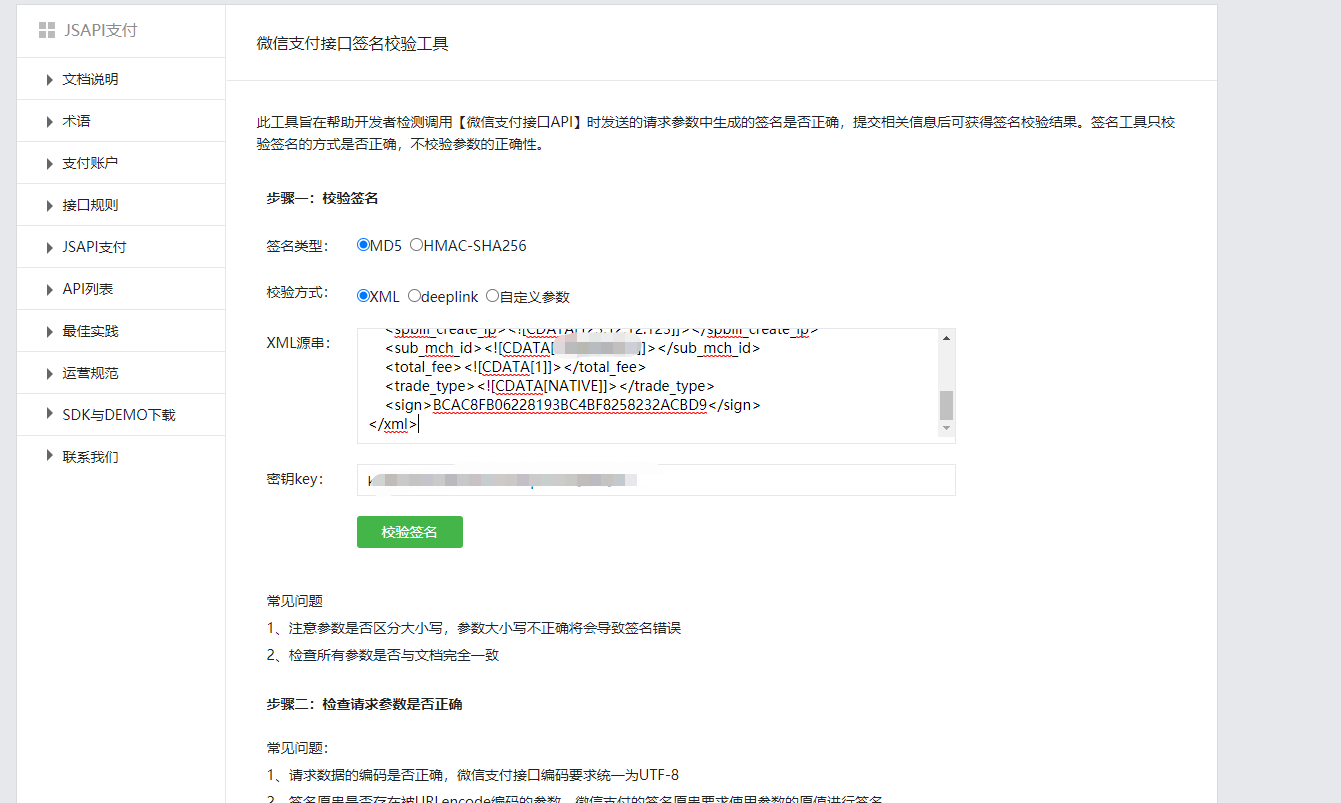The width and height of the screenshot is (1341, 803).
Task: Click the 签名类型 label
Action: pos(297,246)
